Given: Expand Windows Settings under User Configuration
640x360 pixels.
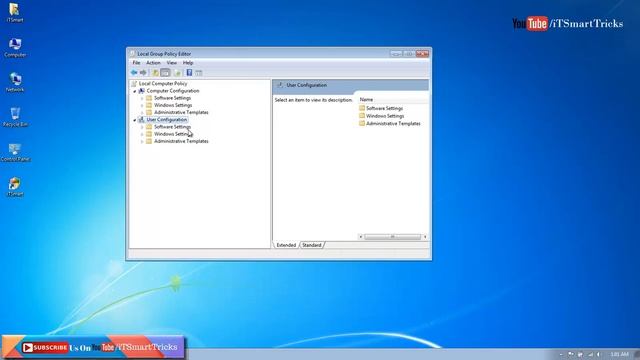Looking at the screenshot, I should pos(142,134).
